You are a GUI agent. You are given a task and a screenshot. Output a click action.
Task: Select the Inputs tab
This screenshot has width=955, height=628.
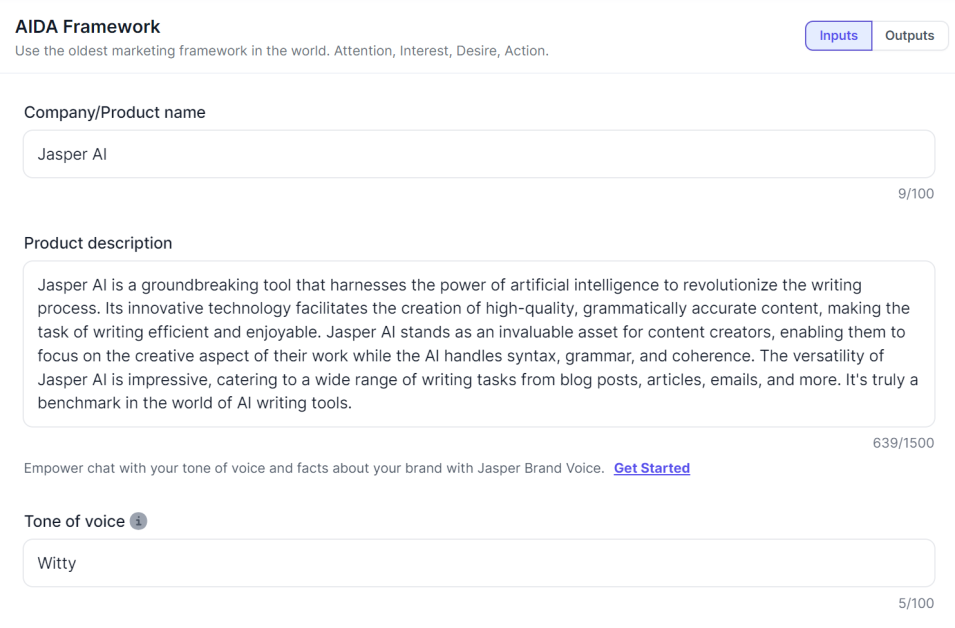[x=838, y=36]
